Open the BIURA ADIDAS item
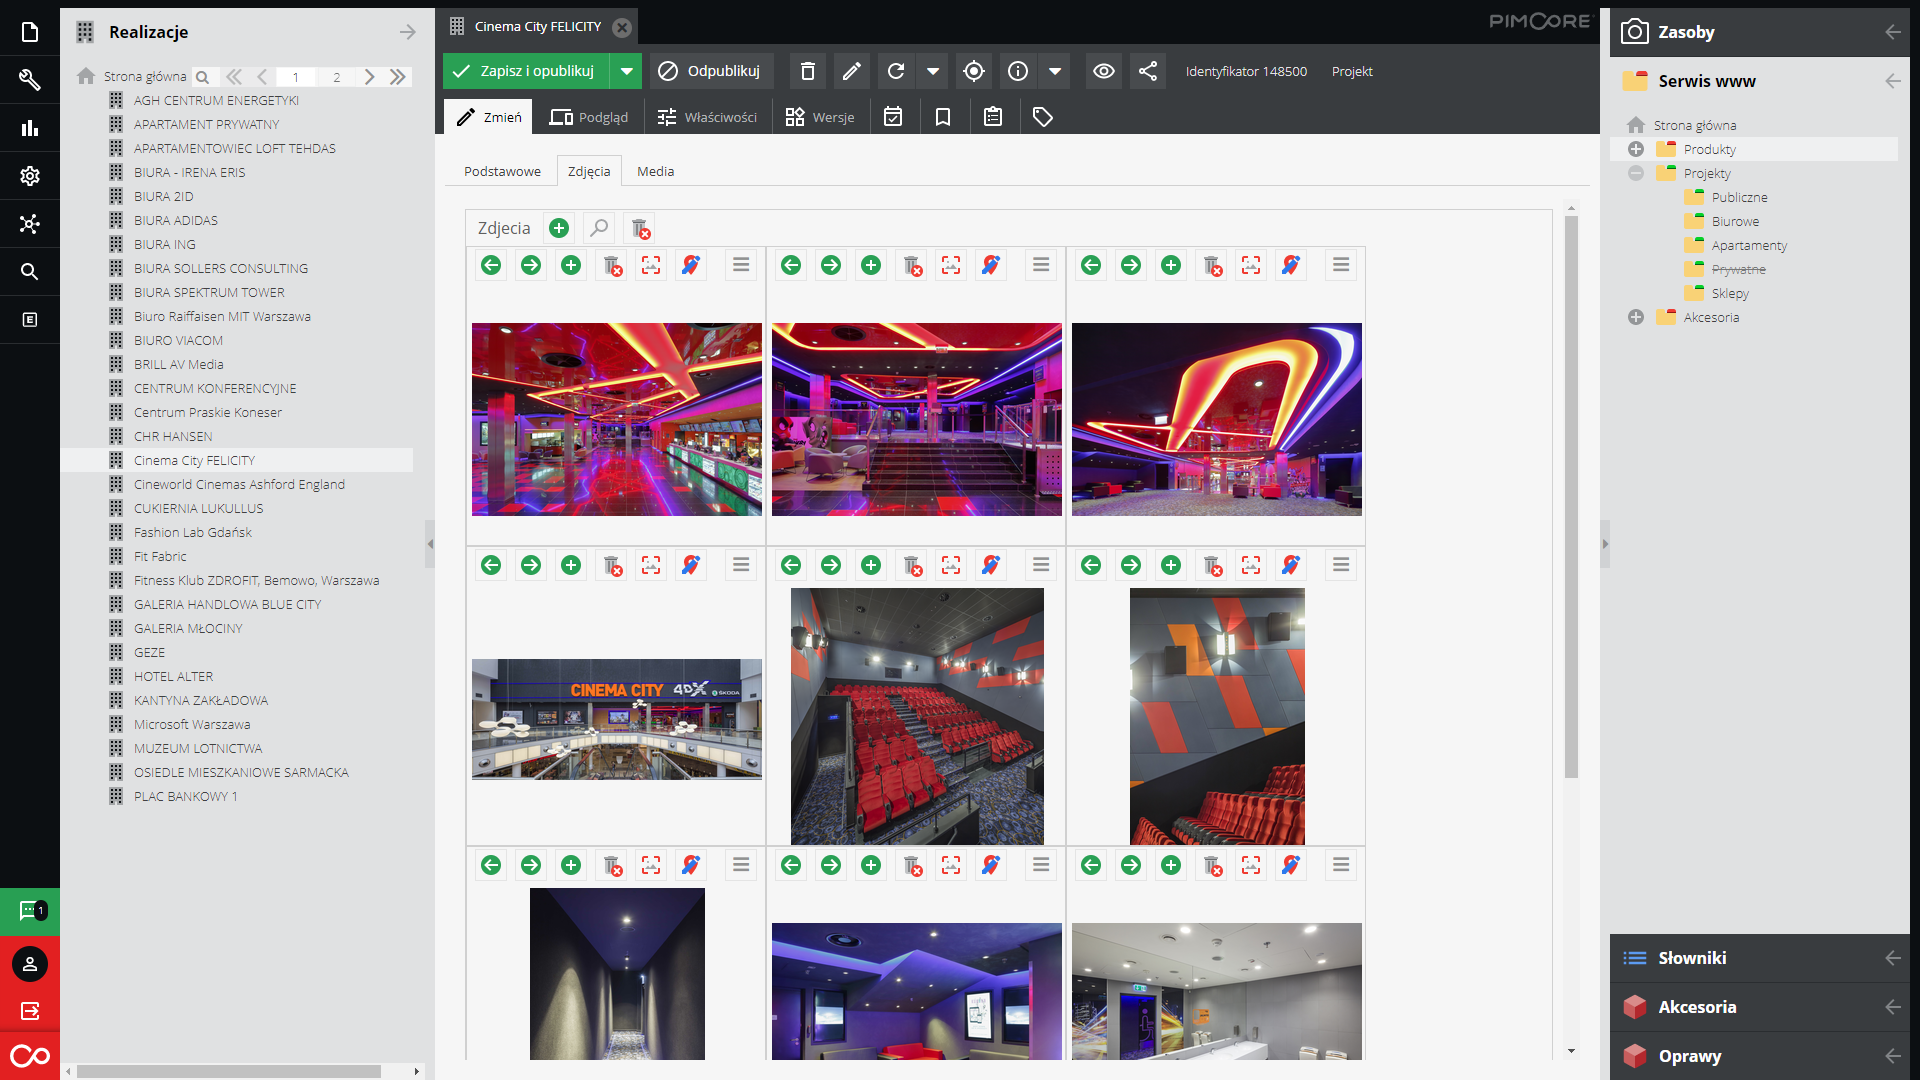The height and width of the screenshot is (1080, 1920). pos(176,220)
